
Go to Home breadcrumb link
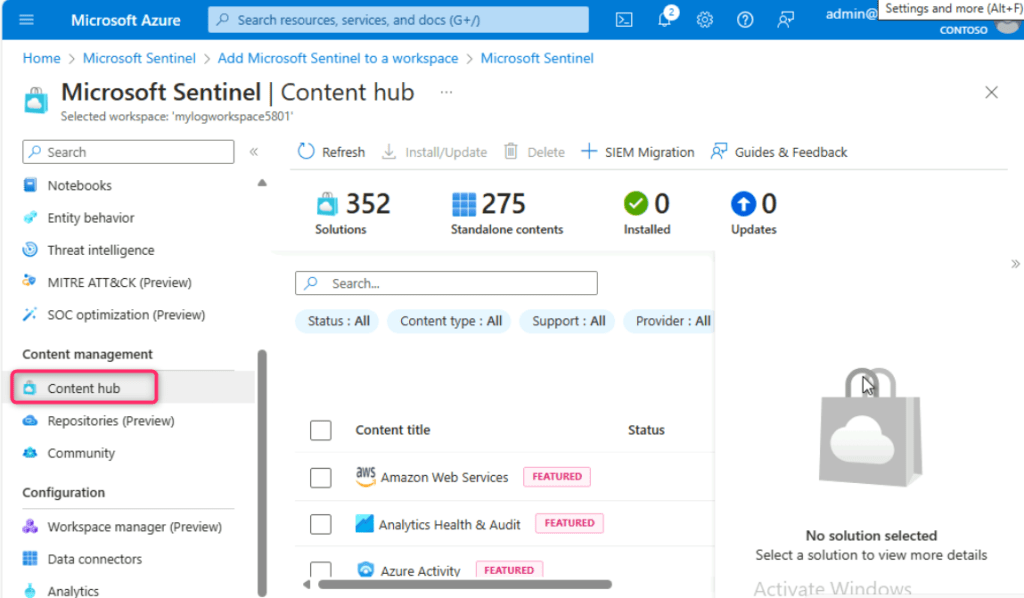point(41,58)
